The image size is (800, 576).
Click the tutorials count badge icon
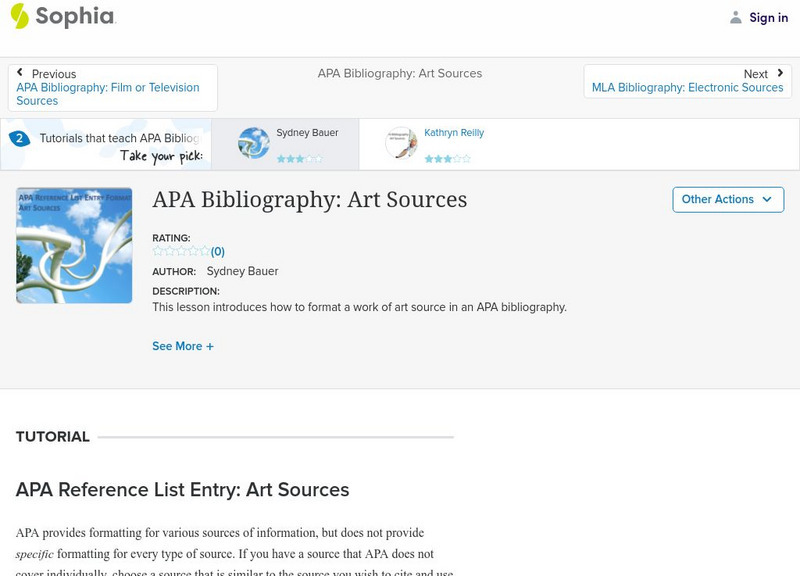[19, 139]
